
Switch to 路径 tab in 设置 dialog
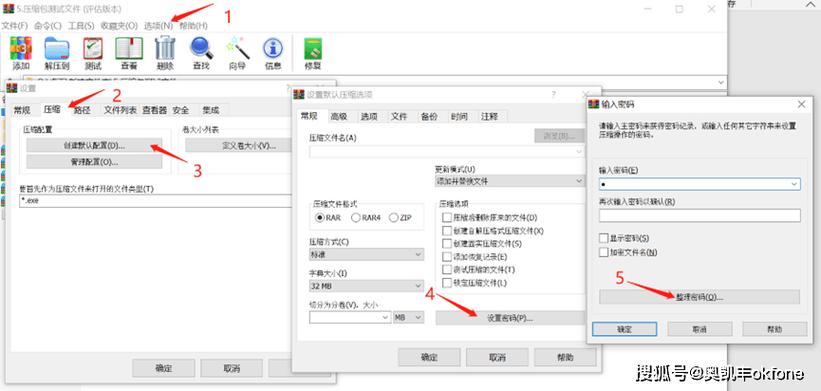(82, 110)
